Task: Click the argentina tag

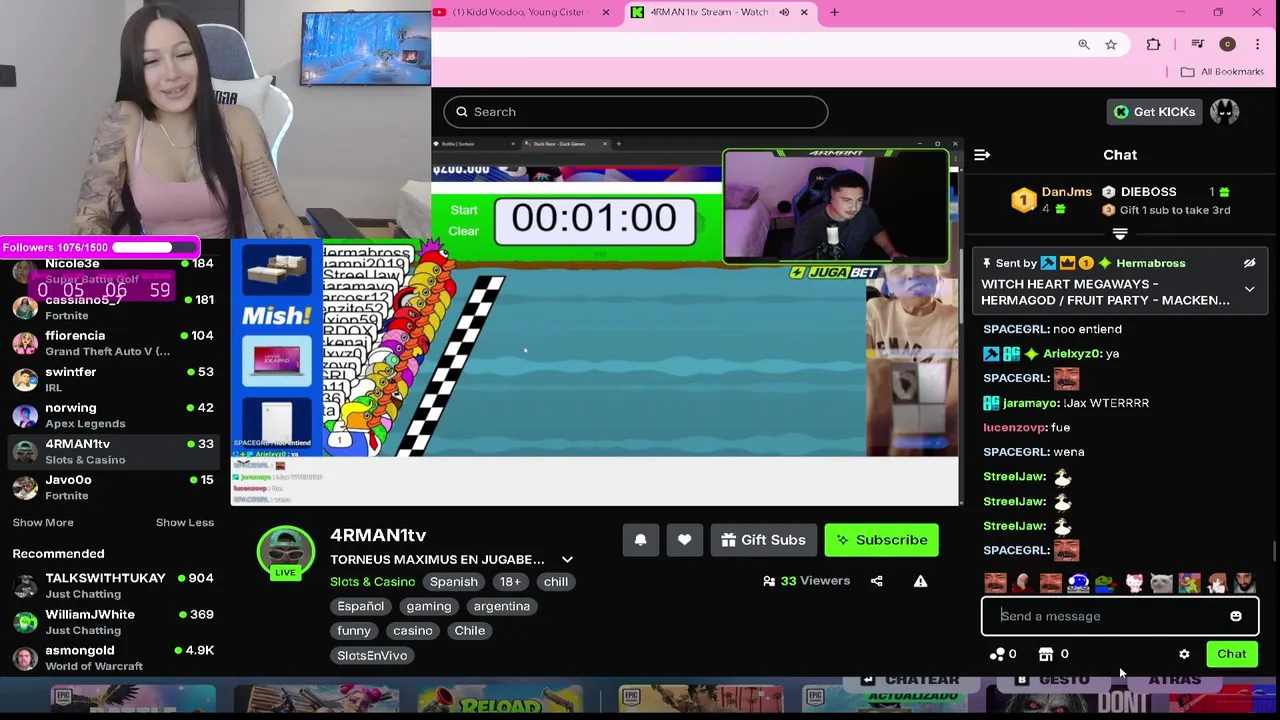Action: (x=502, y=606)
